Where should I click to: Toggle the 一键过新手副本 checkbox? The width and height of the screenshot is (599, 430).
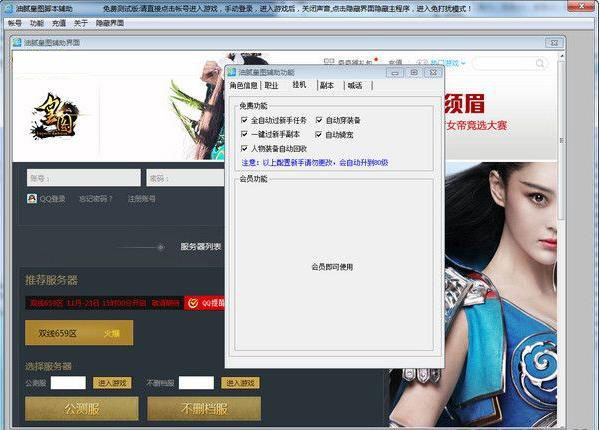(244, 134)
